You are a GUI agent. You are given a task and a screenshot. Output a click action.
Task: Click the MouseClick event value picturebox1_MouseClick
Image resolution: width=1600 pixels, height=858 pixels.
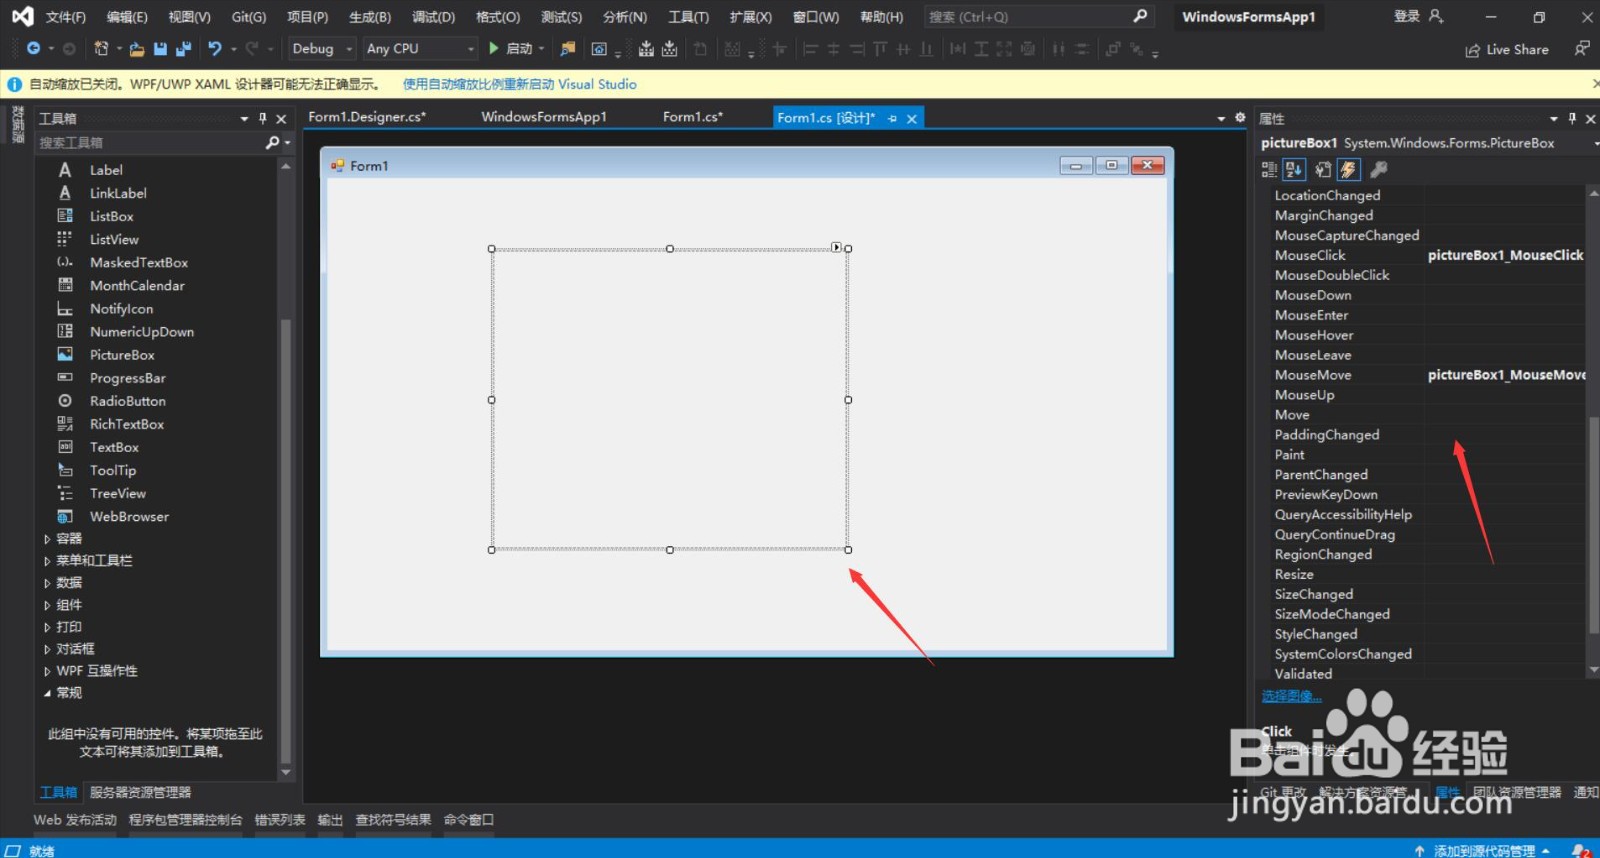[1505, 255]
